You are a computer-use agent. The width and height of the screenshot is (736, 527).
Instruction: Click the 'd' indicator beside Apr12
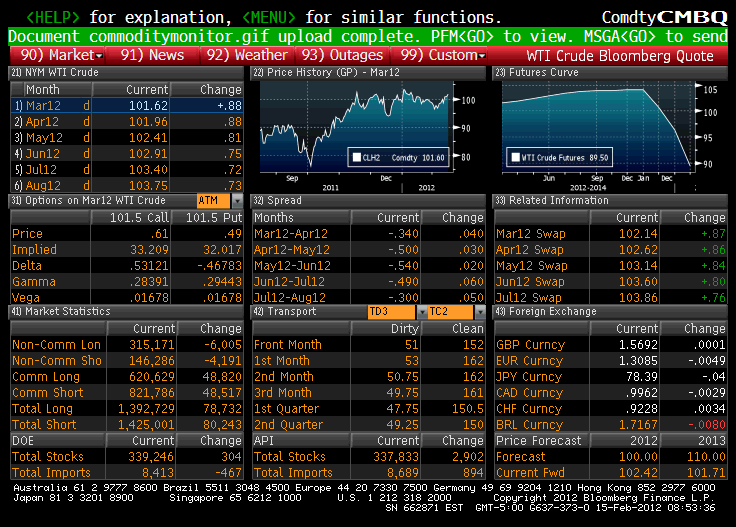coord(86,121)
